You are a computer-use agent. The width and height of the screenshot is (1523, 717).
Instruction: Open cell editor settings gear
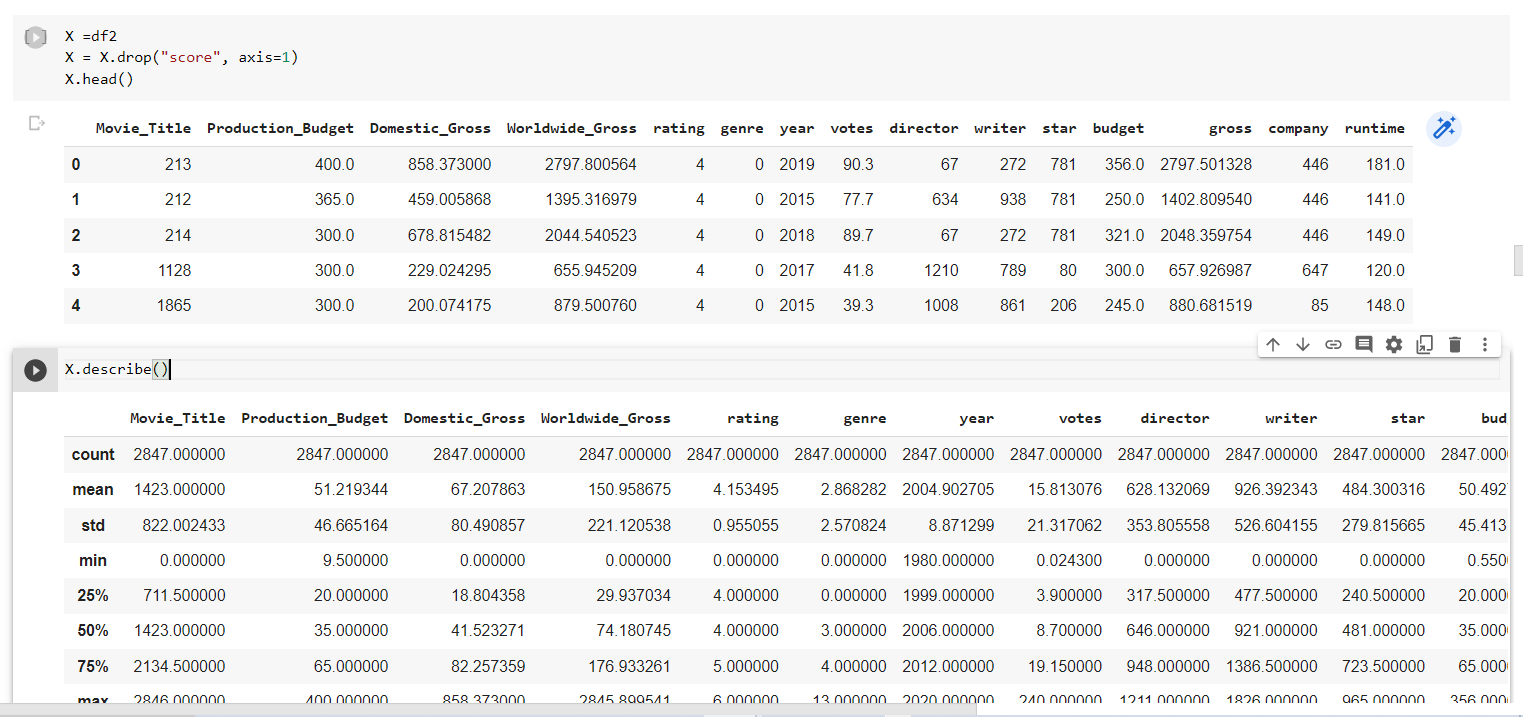1394,344
